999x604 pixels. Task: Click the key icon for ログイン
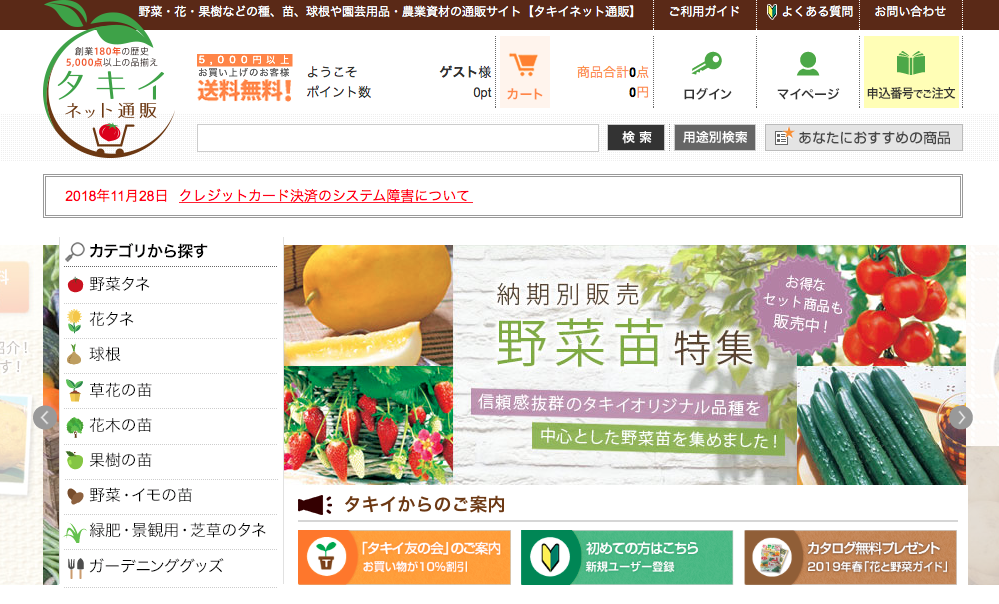[707, 64]
